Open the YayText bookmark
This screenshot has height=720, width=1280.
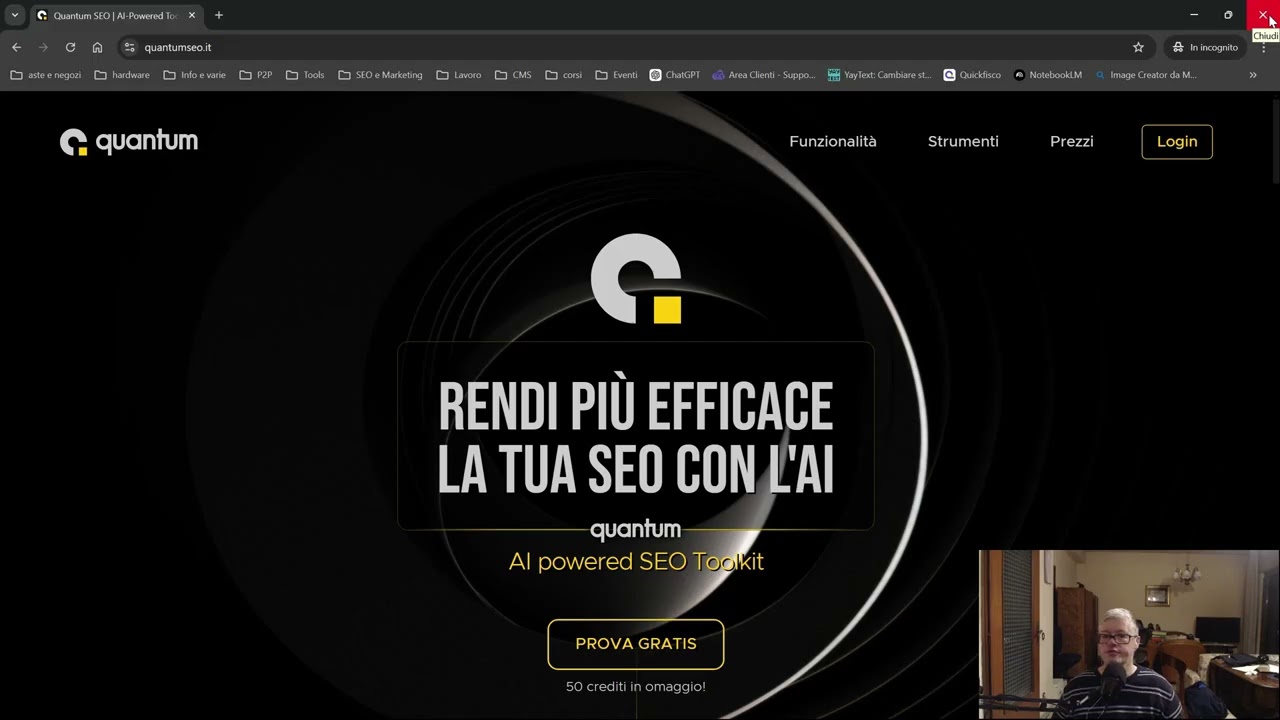[x=880, y=75]
